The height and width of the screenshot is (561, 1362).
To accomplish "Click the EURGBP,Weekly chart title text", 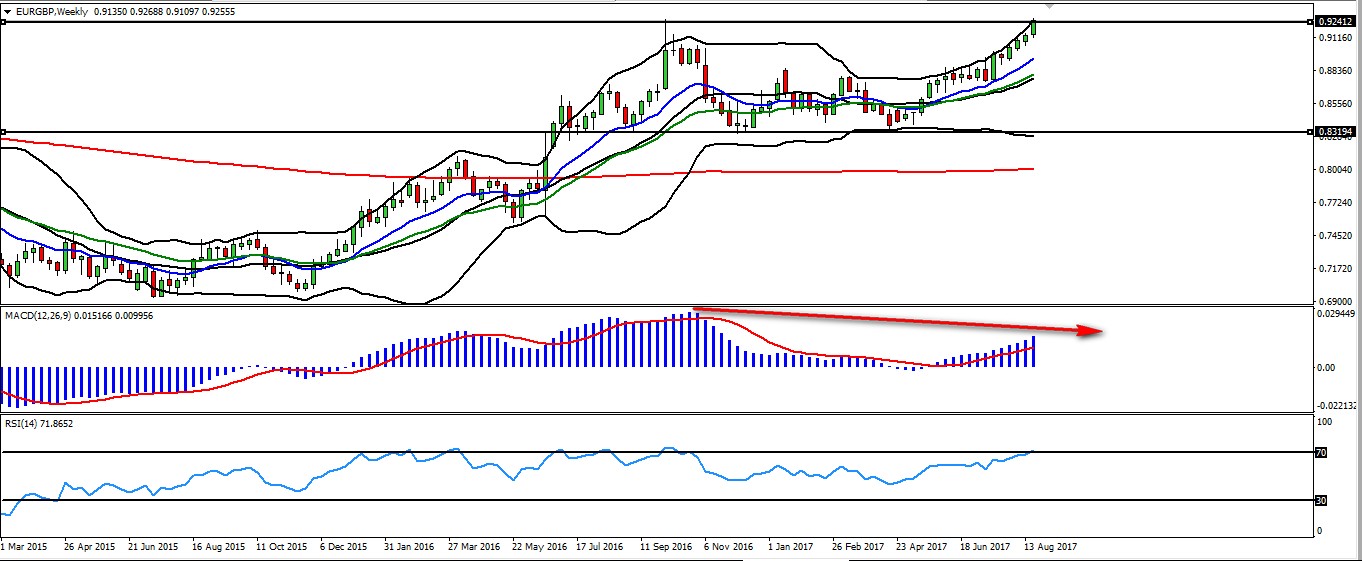I will point(51,9).
